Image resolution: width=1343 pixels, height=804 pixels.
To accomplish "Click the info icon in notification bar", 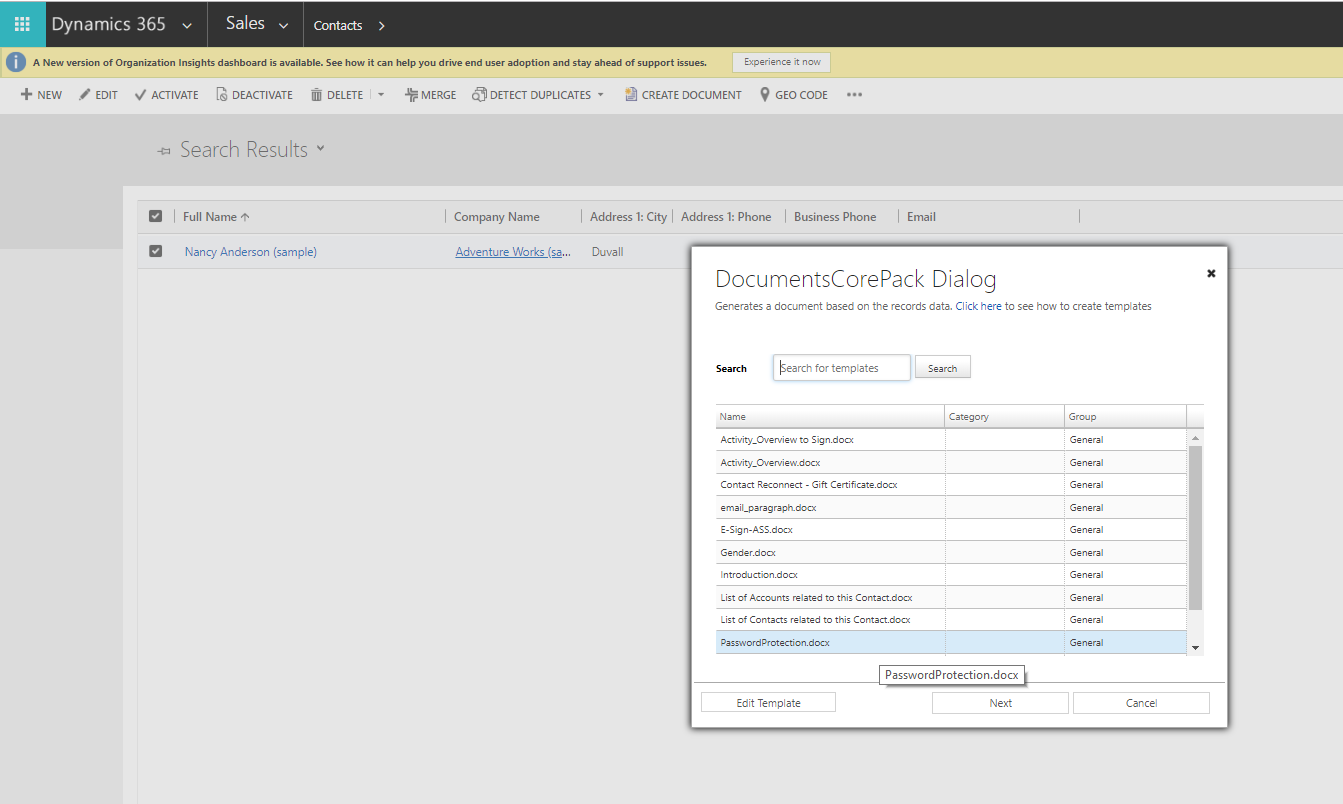I will [16, 62].
